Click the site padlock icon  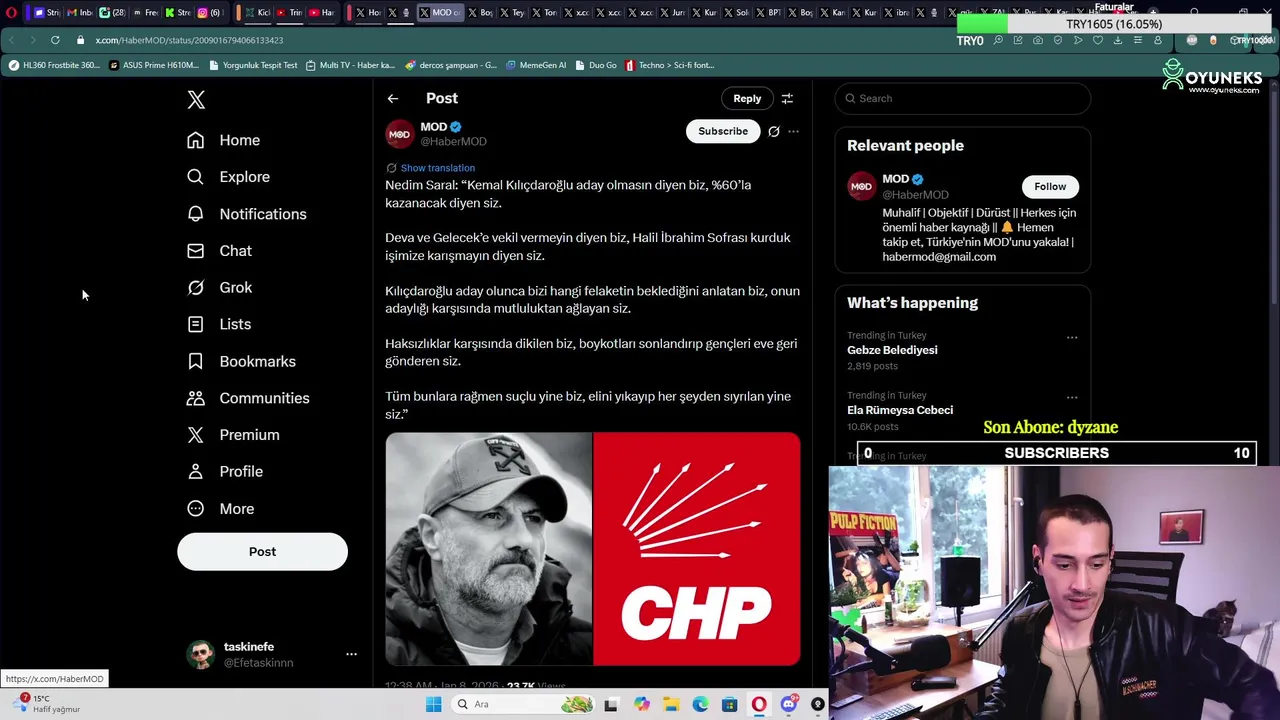(x=81, y=40)
